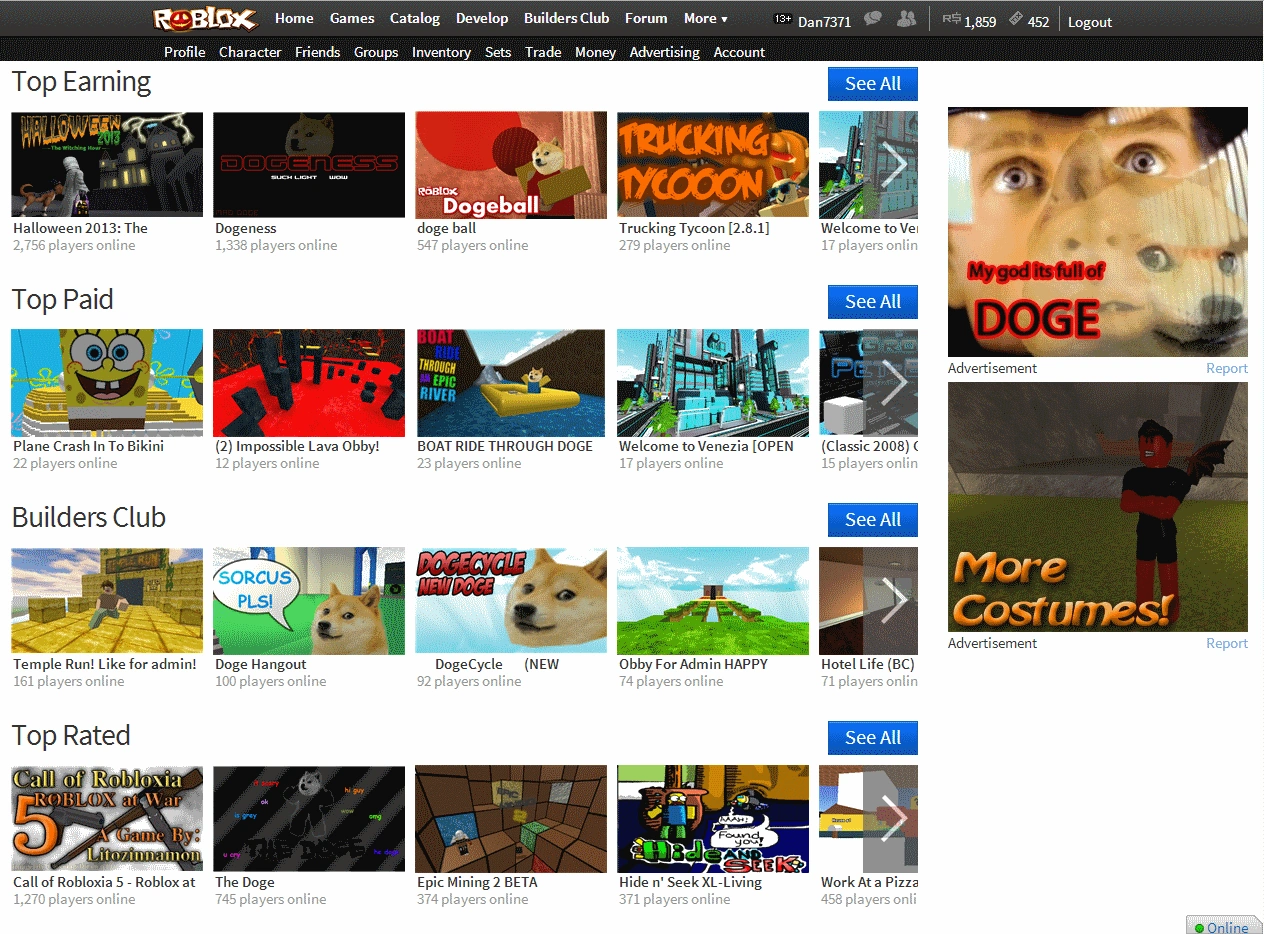
Task: Open the friends icon in header
Action: coord(907,19)
